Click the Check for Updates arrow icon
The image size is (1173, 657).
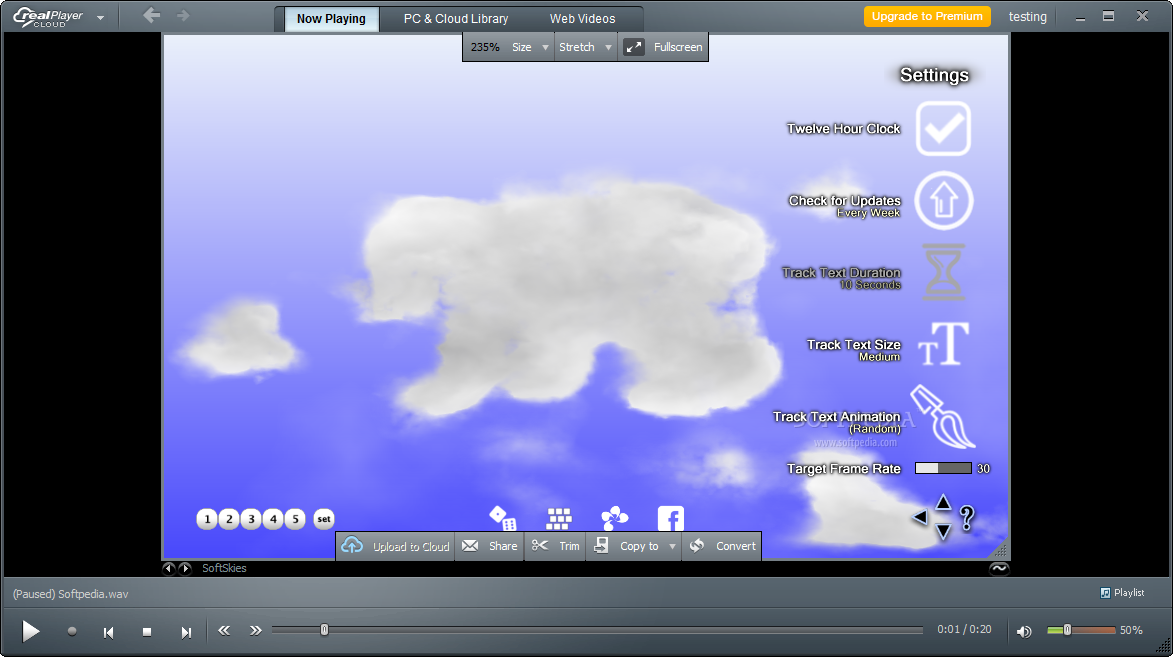coord(943,201)
